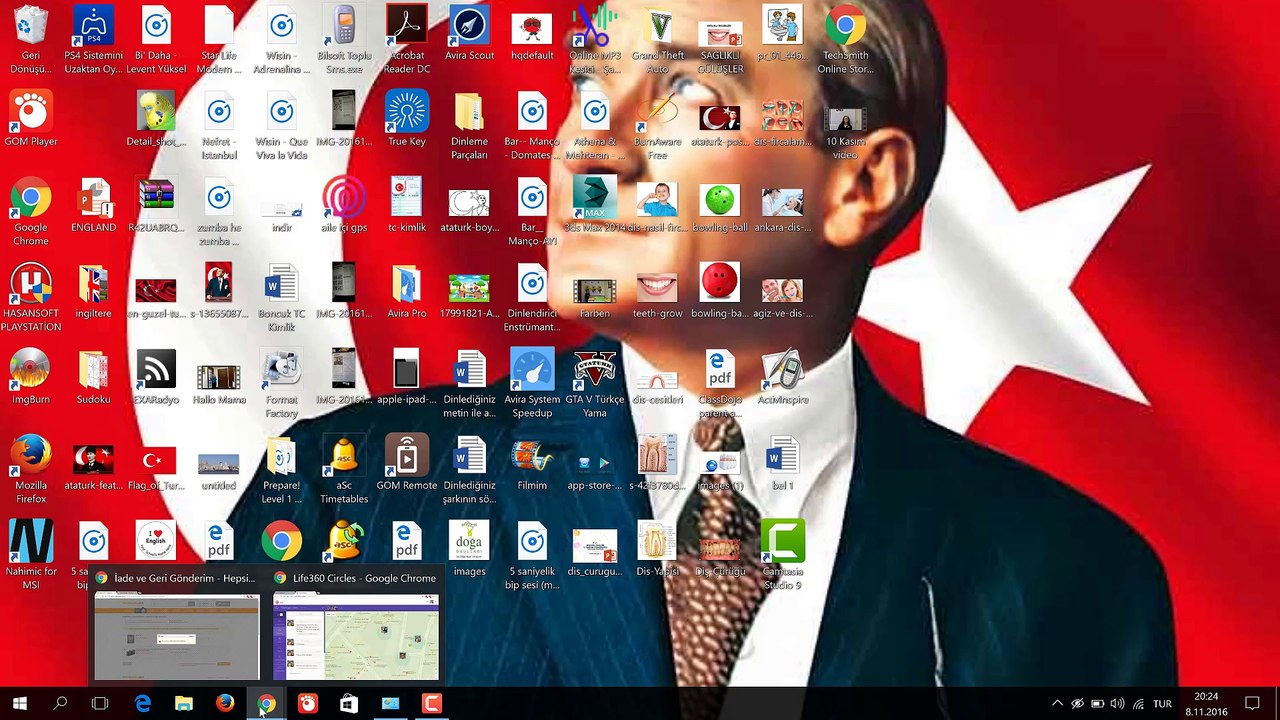Open the Windows Start menu
1280x720 pixels.
point(19,704)
